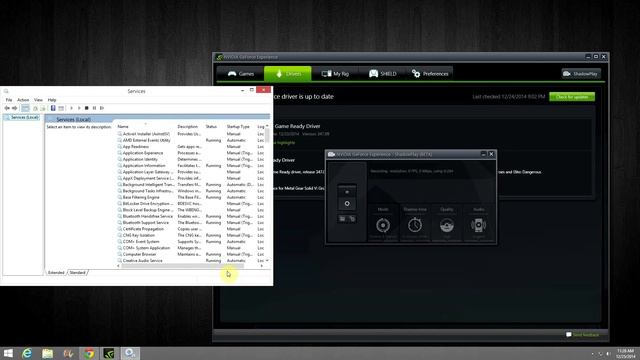Open the ShadowPlay Quality setting

447,224
